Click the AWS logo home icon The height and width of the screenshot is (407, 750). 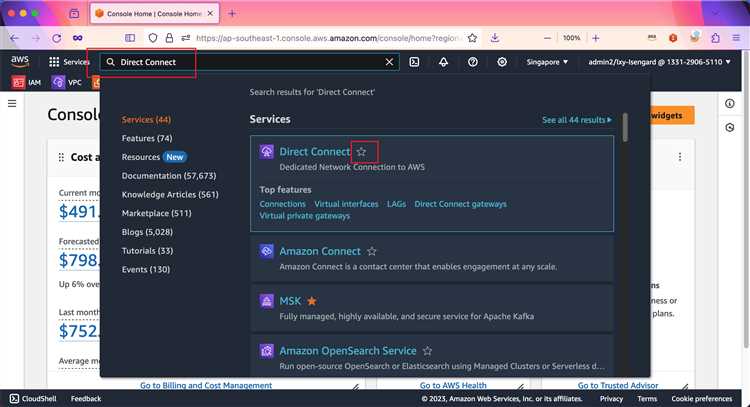click(x=20, y=61)
